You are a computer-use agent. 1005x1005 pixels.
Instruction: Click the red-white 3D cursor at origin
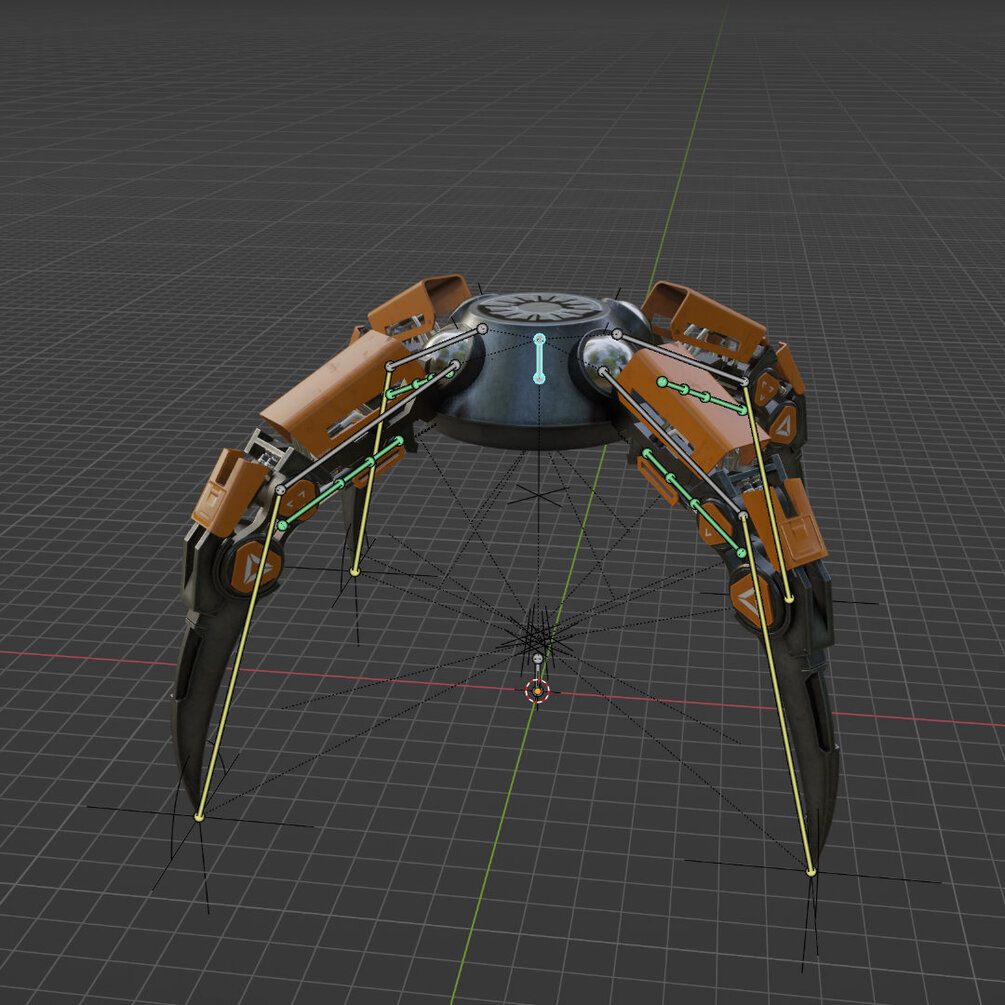pyautogui.click(x=537, y=692)
